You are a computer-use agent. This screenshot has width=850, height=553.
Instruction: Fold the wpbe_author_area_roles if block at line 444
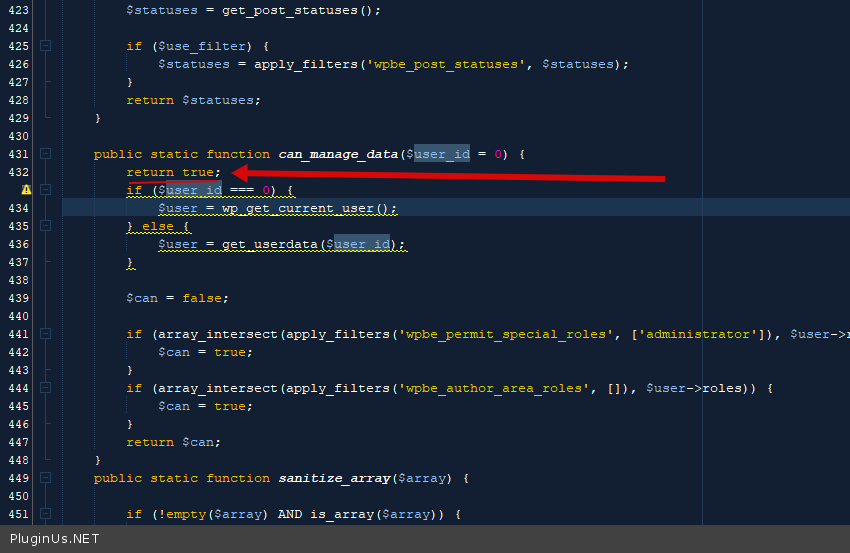pos(45,388)
